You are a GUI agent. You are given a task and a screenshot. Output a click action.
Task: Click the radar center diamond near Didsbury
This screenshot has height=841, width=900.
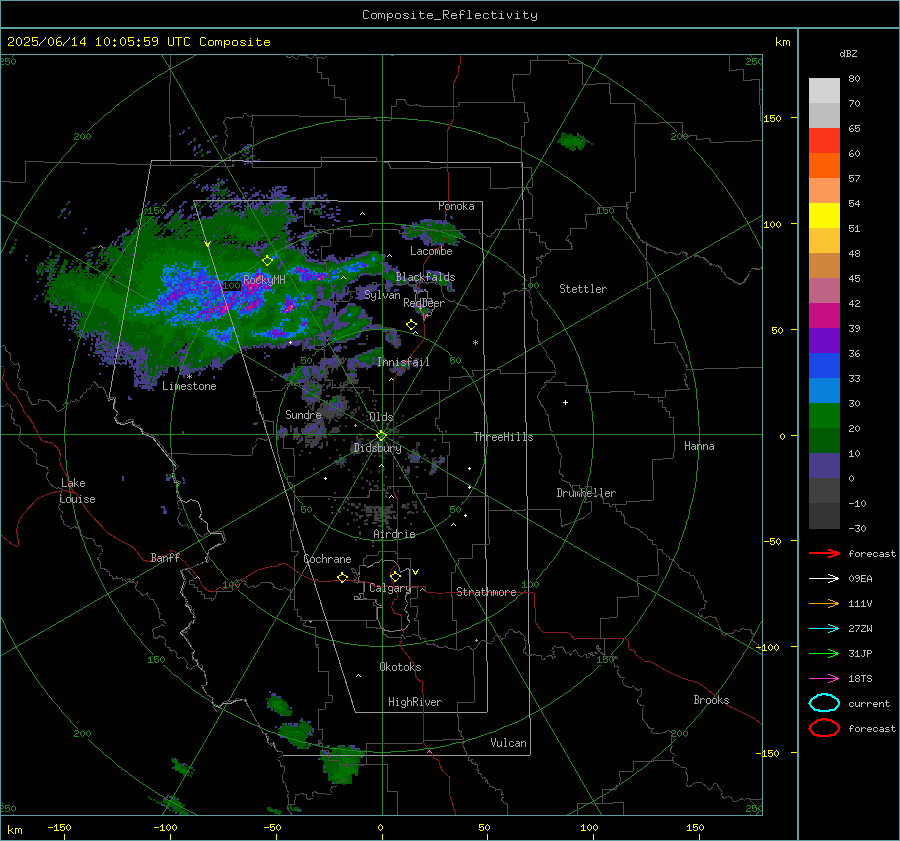click(x=382, y=436)
